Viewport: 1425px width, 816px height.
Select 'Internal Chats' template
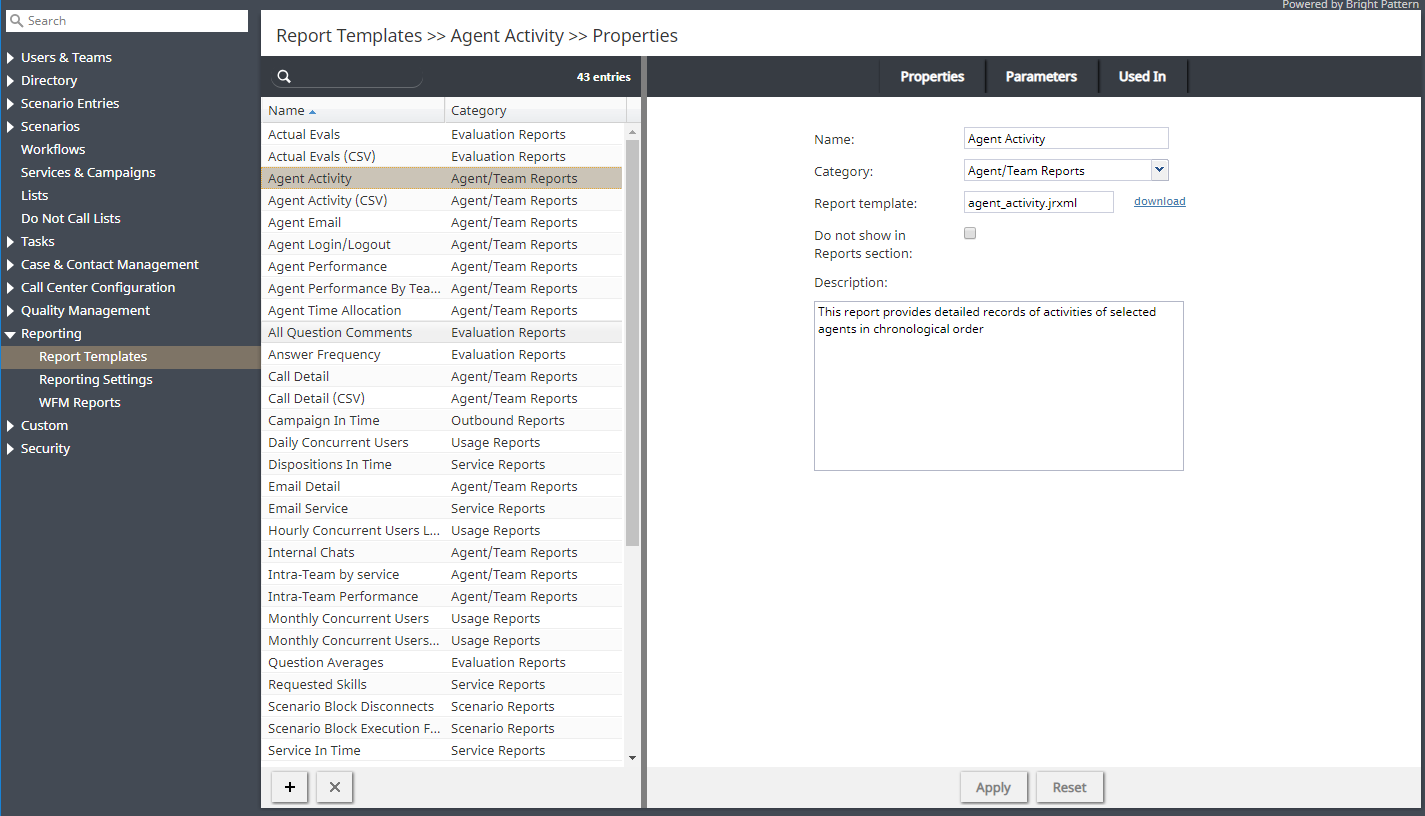[x=442, y=552]
